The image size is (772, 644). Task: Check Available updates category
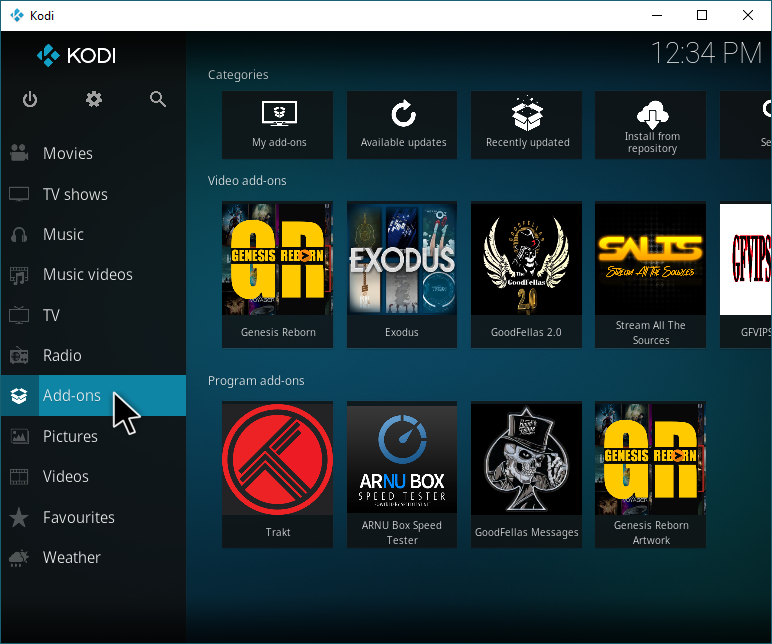402,125
